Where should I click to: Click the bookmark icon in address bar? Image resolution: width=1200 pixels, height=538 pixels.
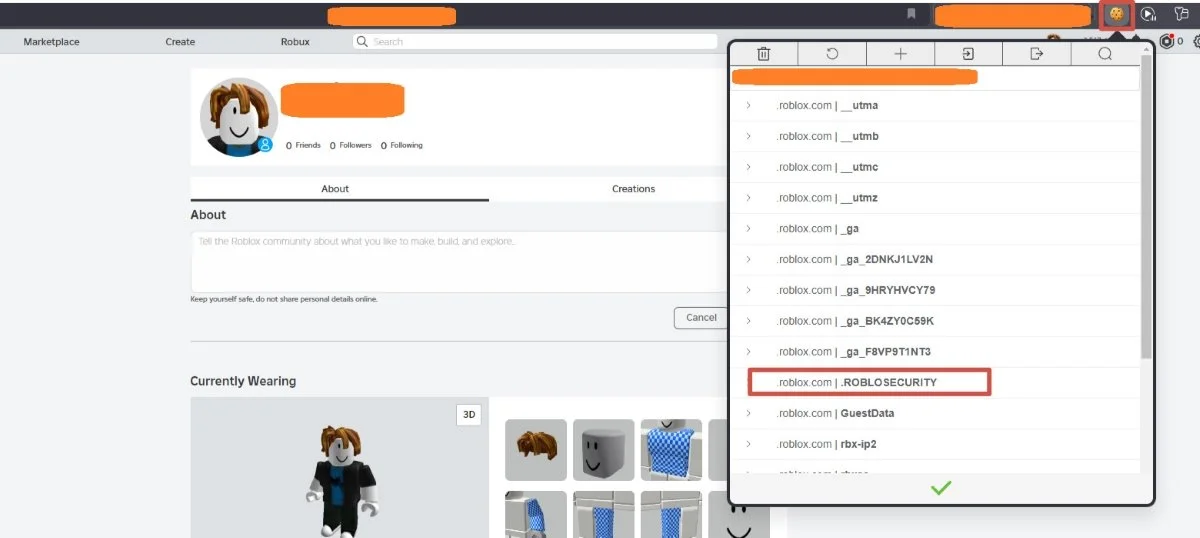911,14
